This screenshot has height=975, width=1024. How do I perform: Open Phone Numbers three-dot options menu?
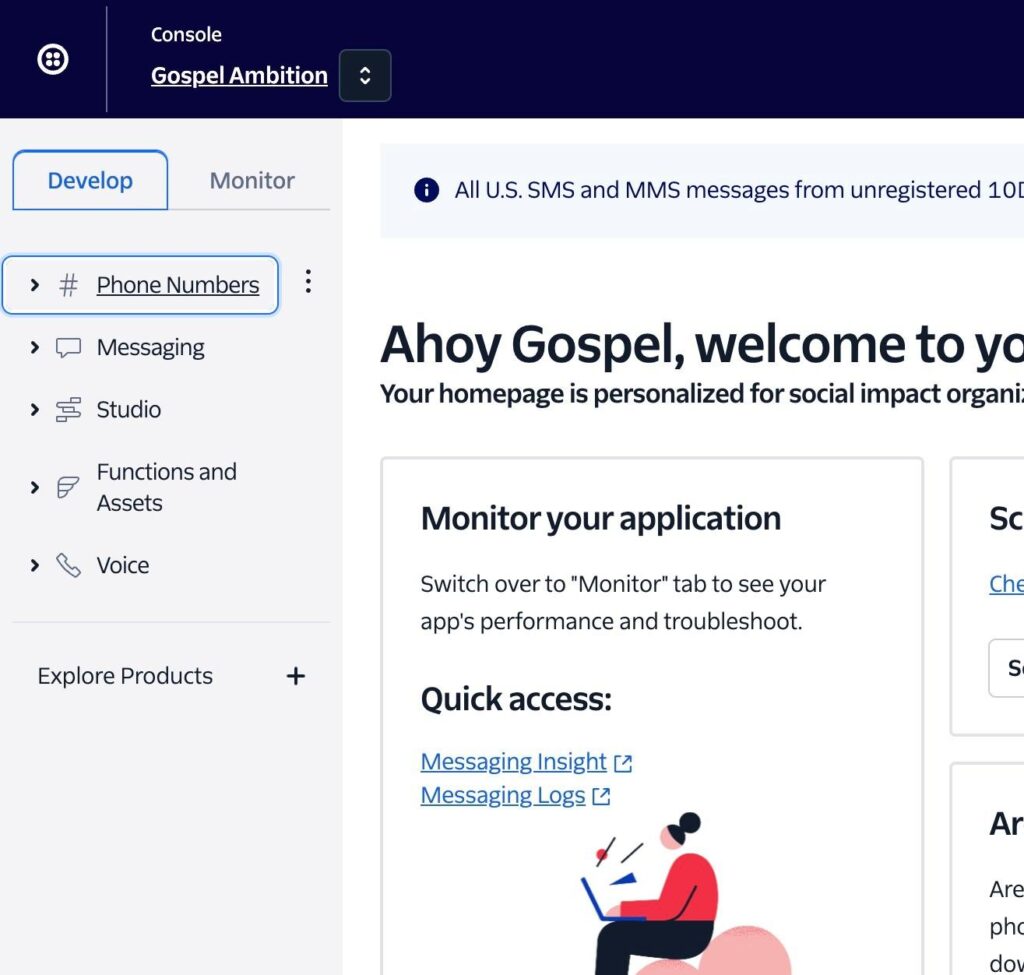308,283
